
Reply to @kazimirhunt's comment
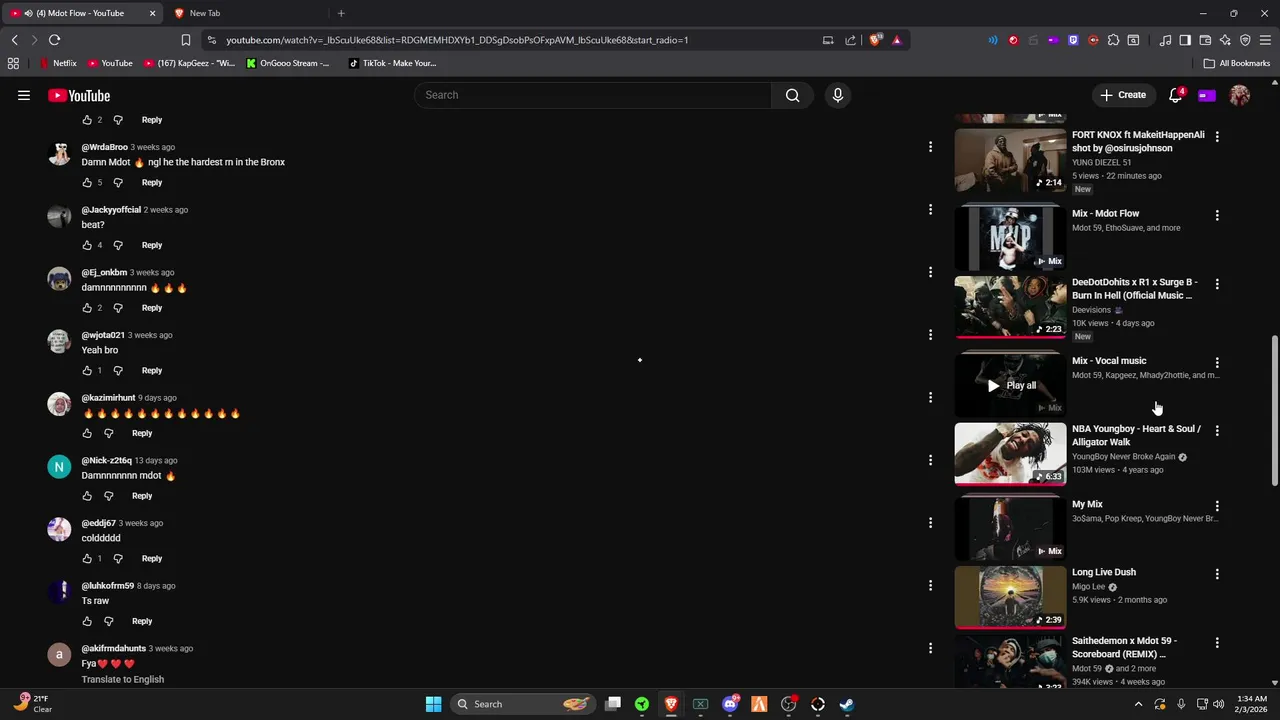click(x=142, y=433)
